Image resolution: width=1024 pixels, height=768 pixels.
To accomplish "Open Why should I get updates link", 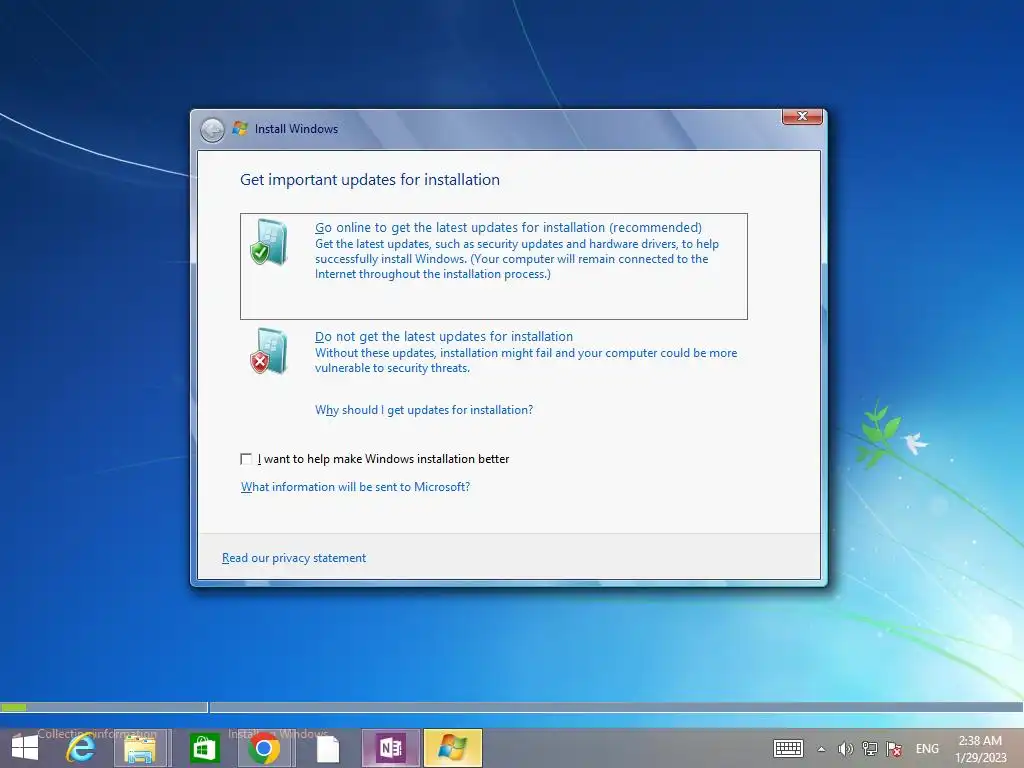I will [x=424, y=410].
